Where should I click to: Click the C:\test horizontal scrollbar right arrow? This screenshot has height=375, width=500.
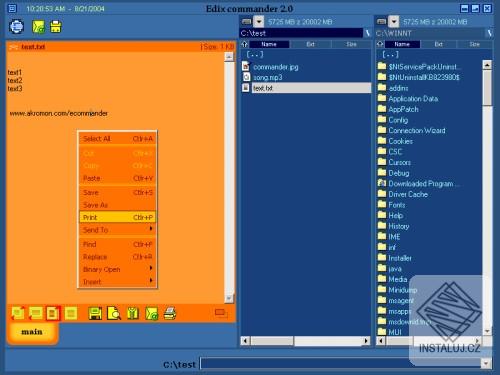click(366, 341)
